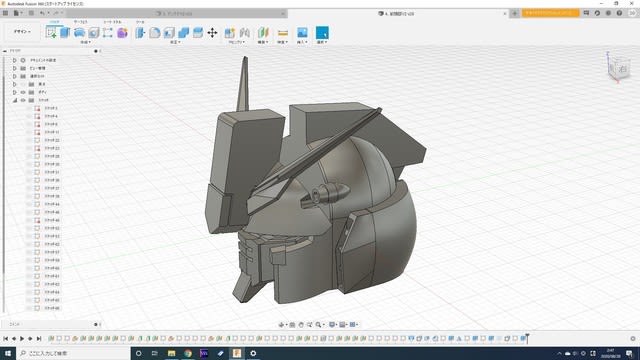Switch to the Surface tab
This screenshot has height=360, width=640.
coord(80,22)
